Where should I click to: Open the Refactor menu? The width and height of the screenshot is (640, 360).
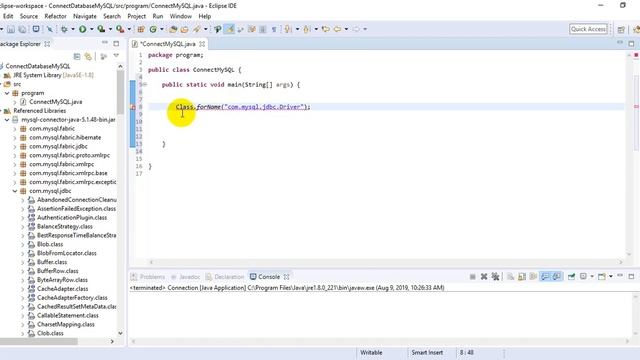(x=55, y=16)
